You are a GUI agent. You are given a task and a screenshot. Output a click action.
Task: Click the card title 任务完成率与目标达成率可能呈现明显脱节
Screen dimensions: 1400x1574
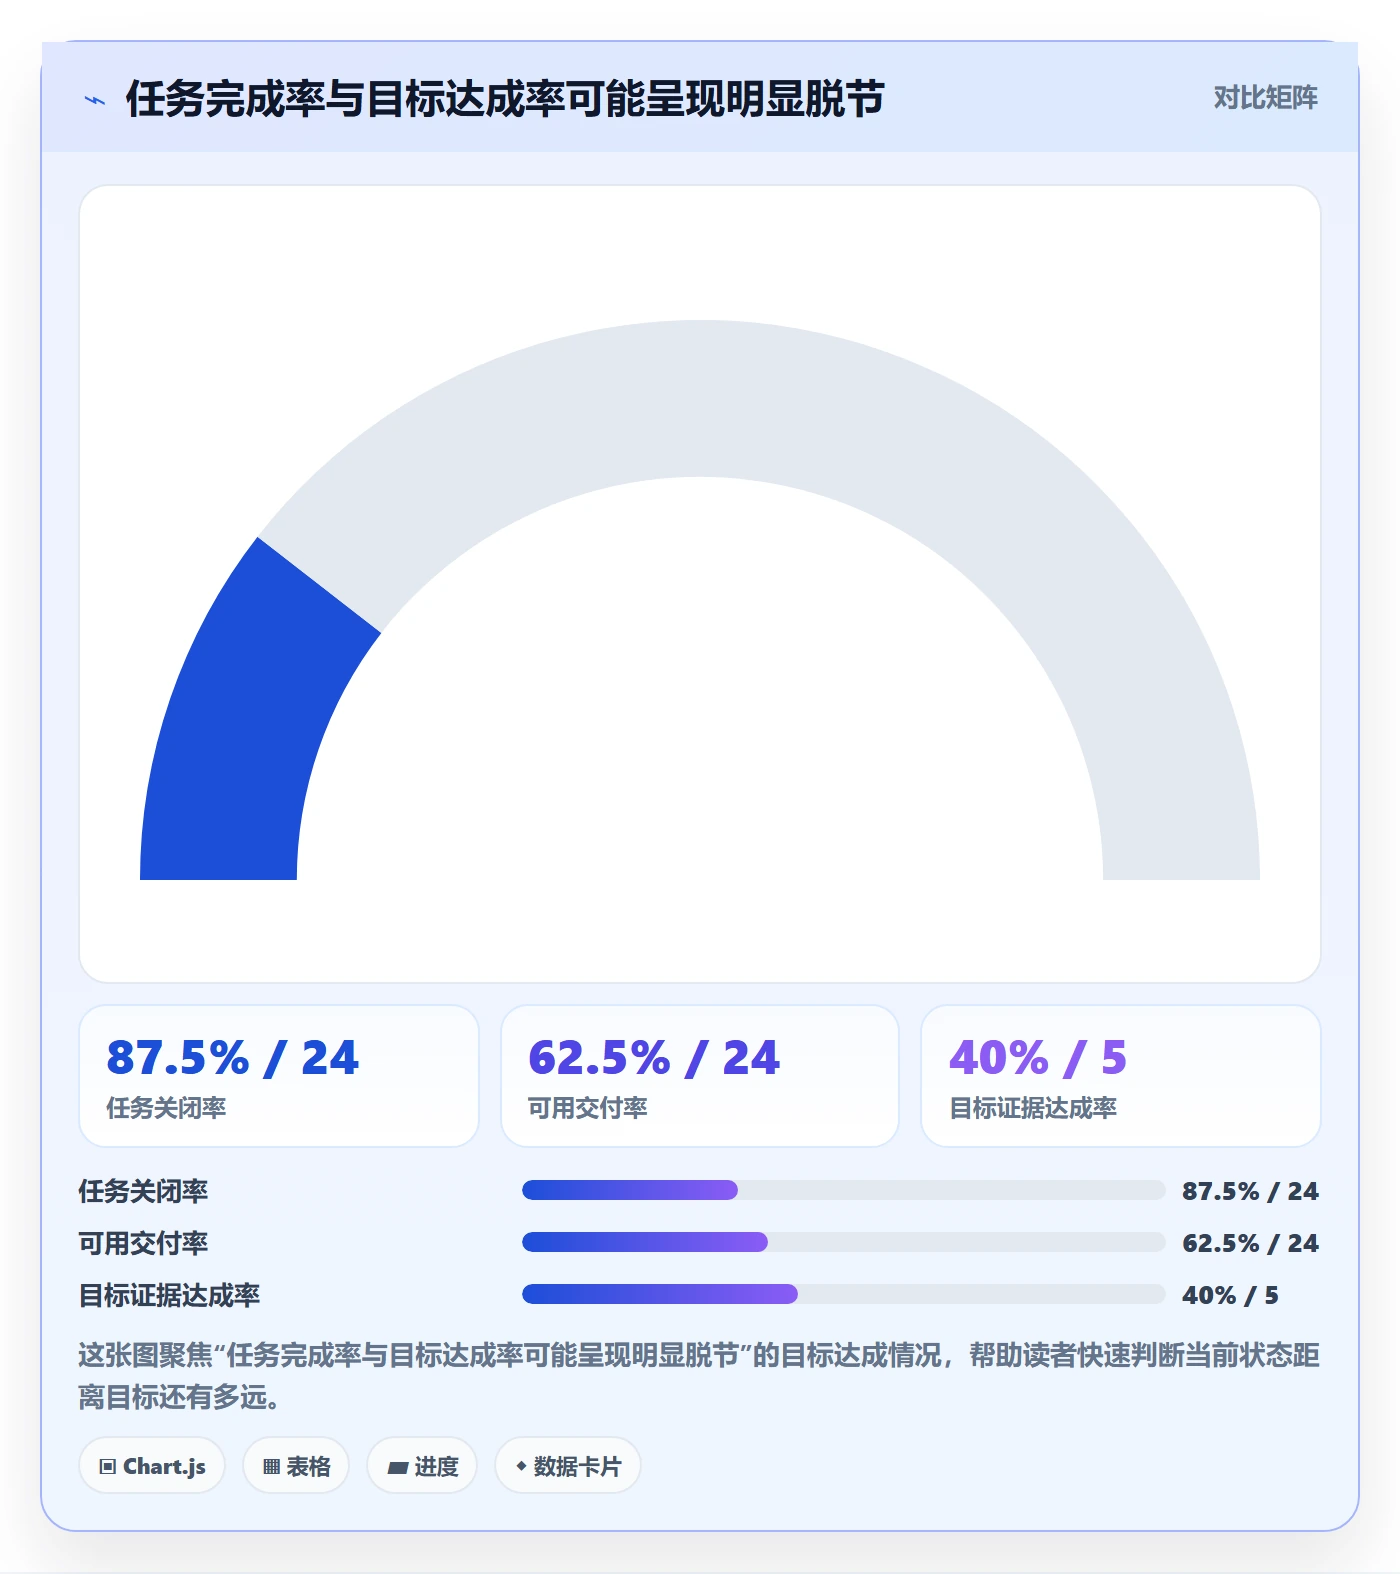[505, 99]
